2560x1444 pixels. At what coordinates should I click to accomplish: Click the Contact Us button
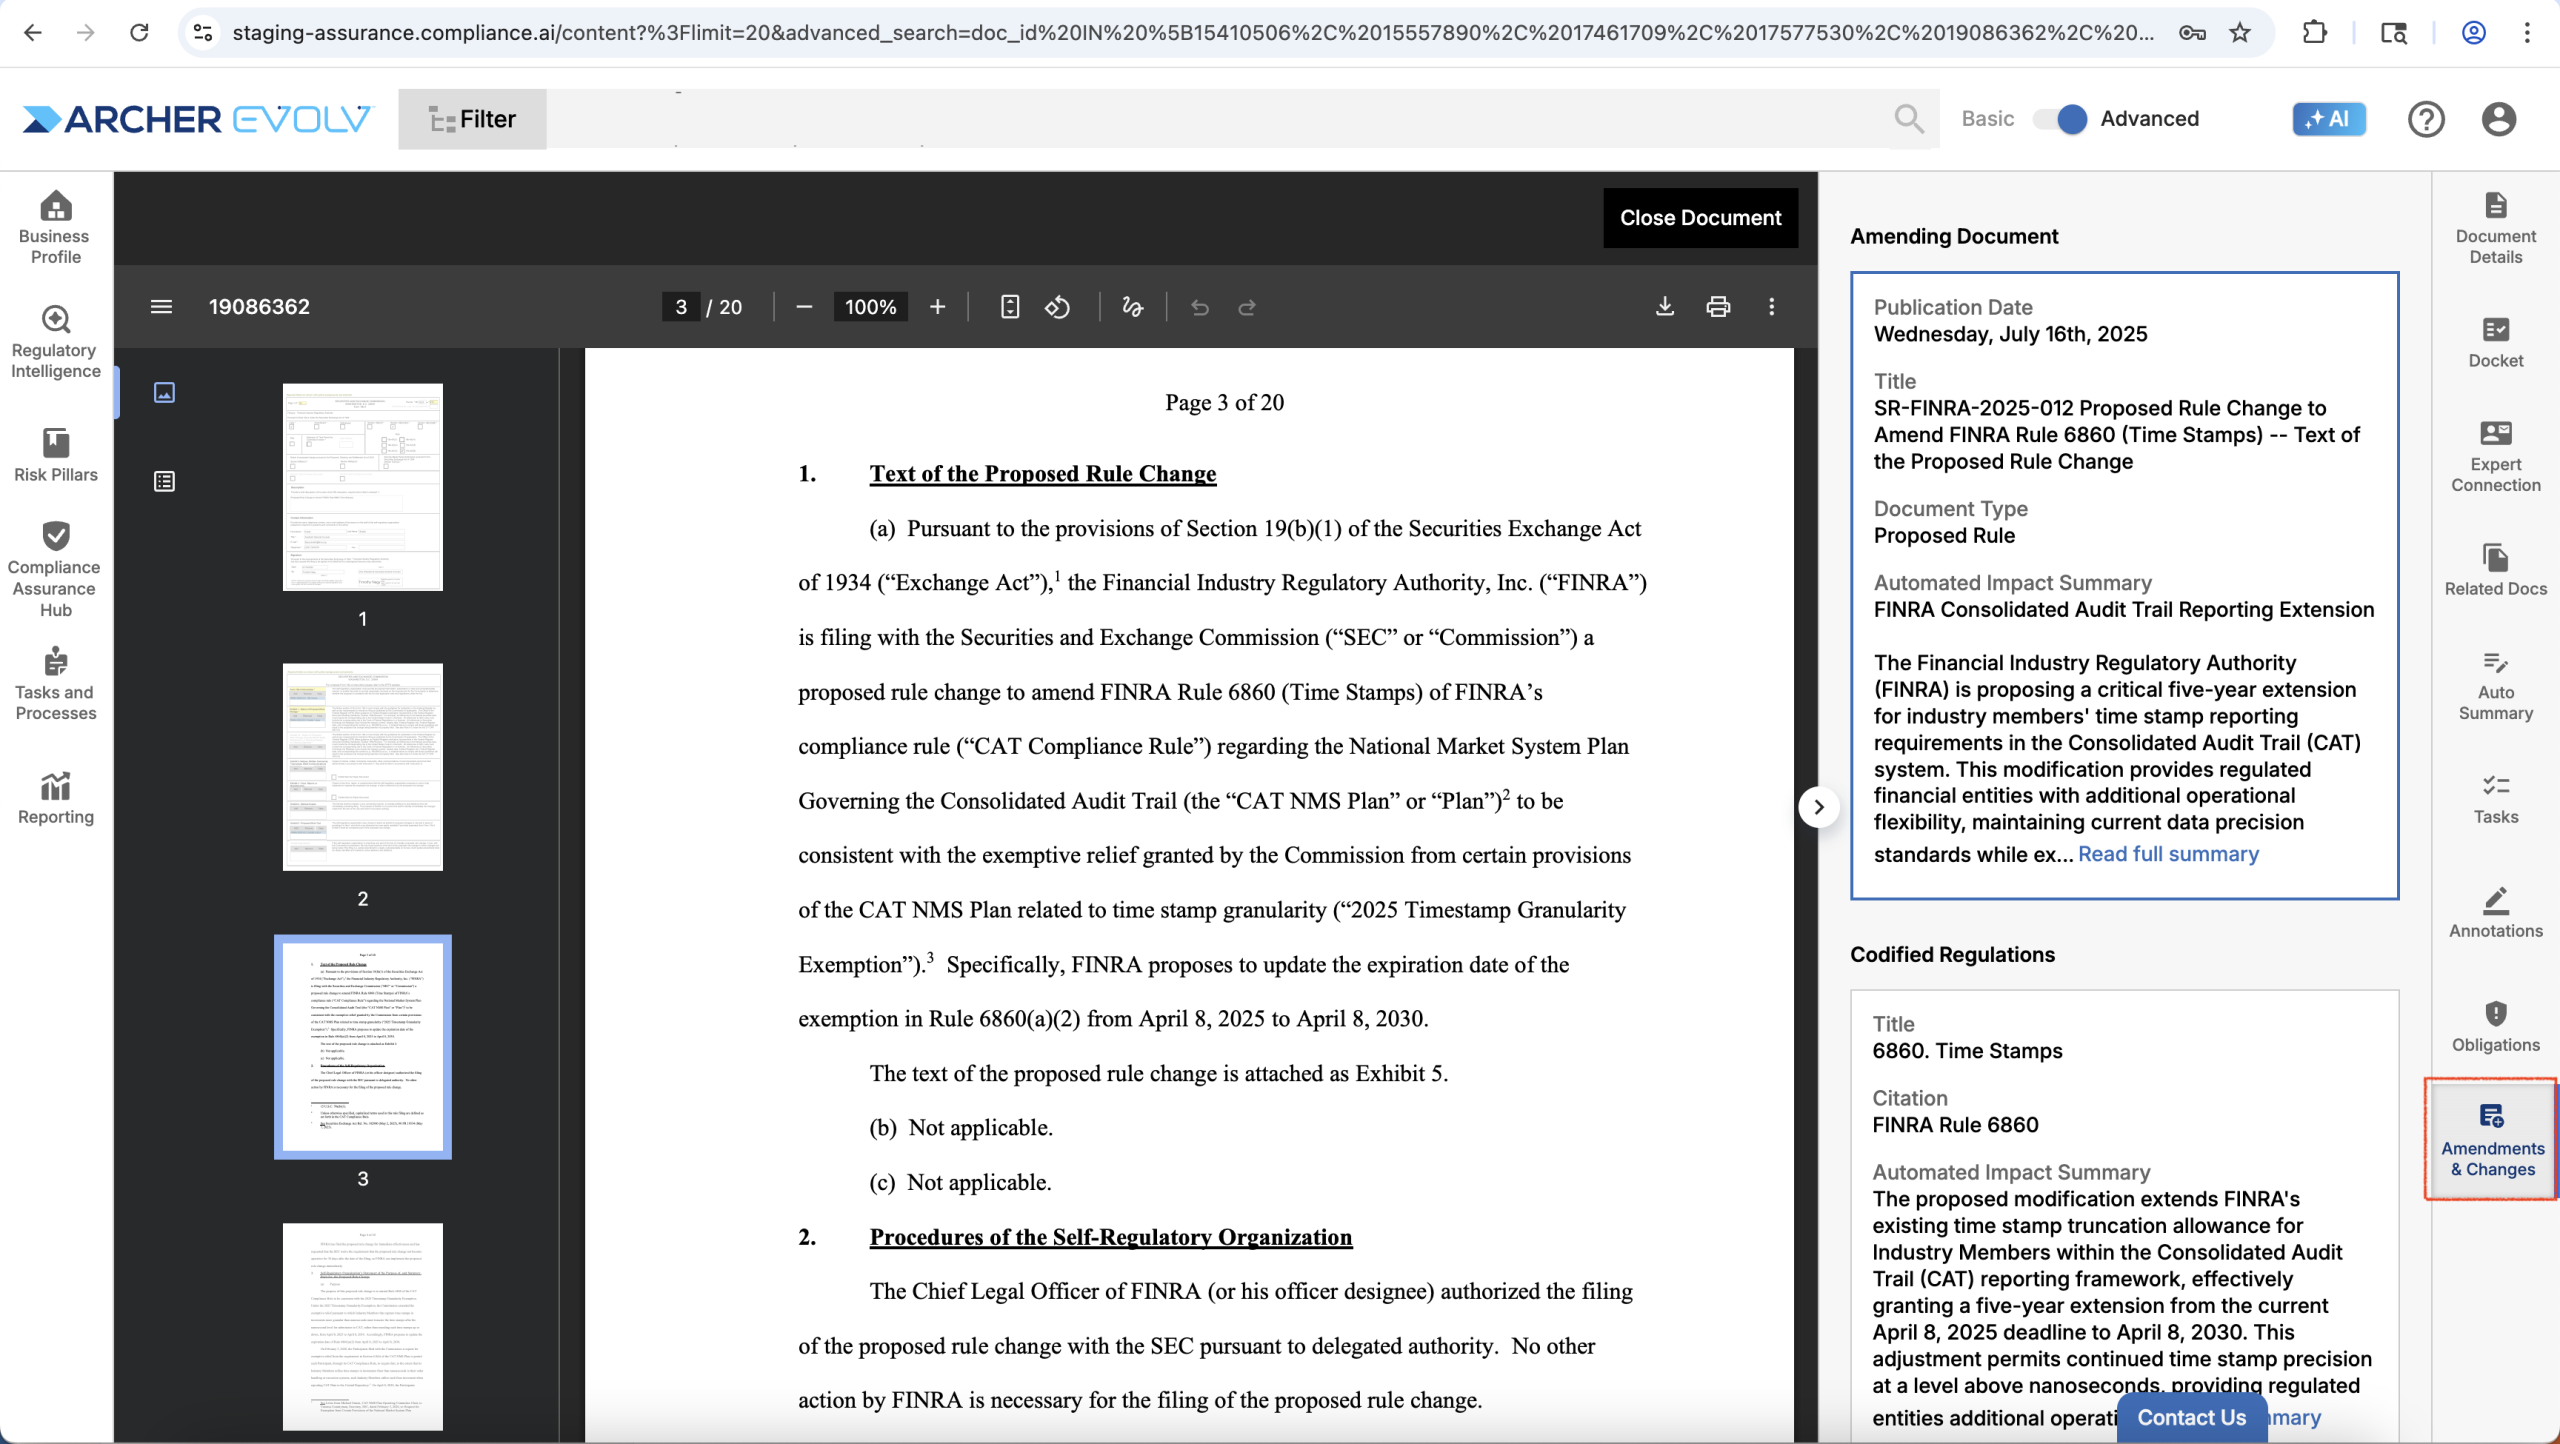pyautogui.click(x=2191, y=1417)
